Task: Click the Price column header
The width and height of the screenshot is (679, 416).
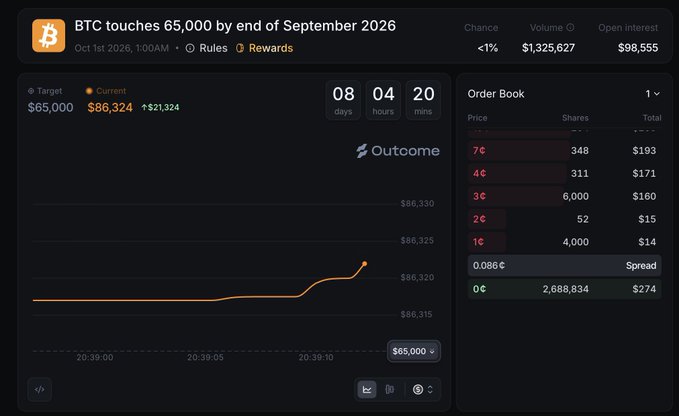Action: (477, 118)
